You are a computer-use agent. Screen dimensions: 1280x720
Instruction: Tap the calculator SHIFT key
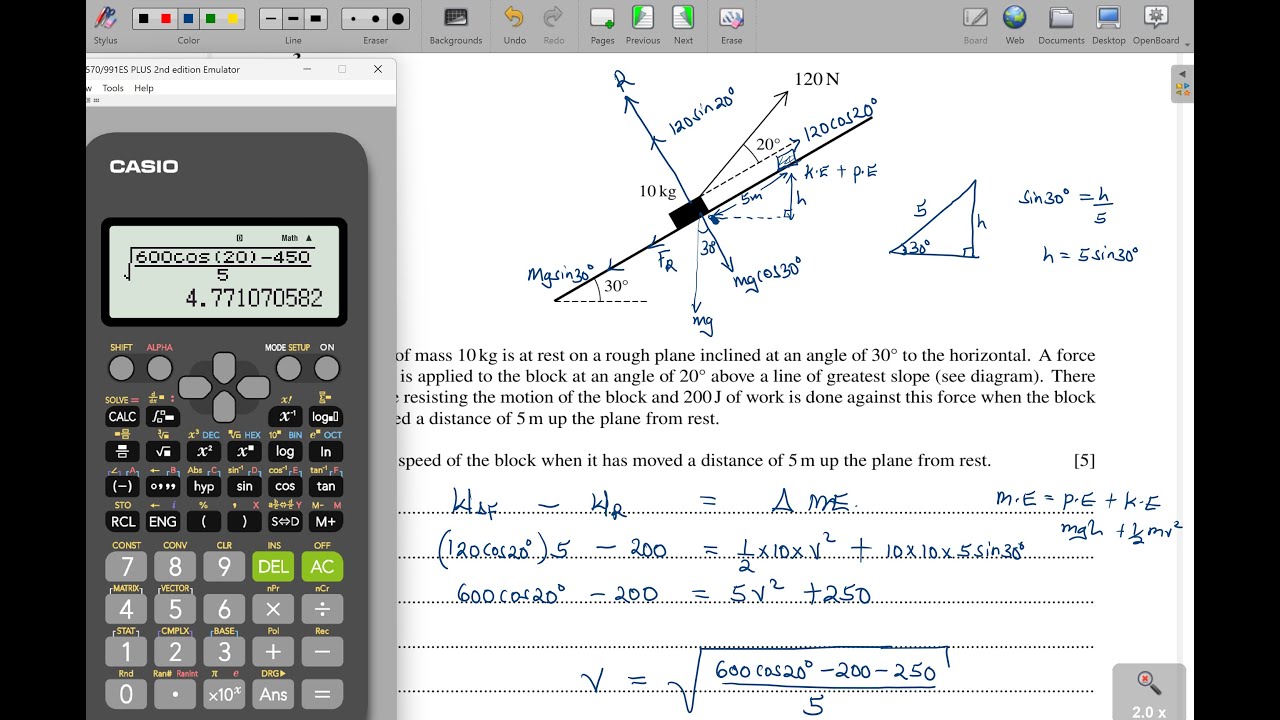coord(121,369)
